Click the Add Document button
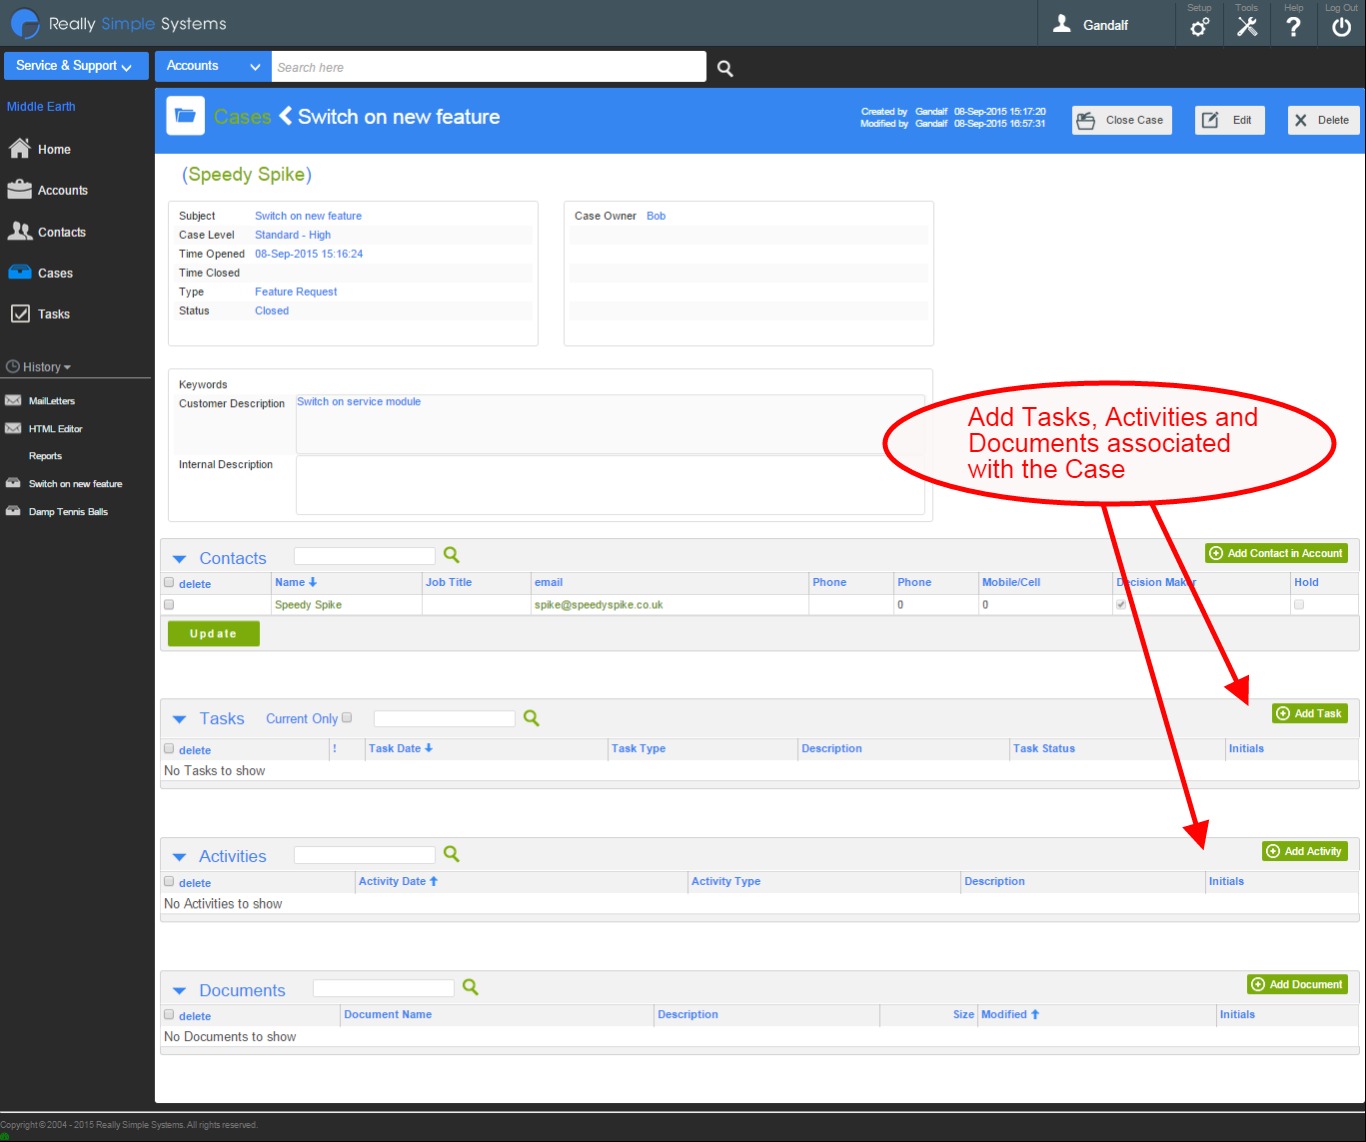 pos(1297,984)
